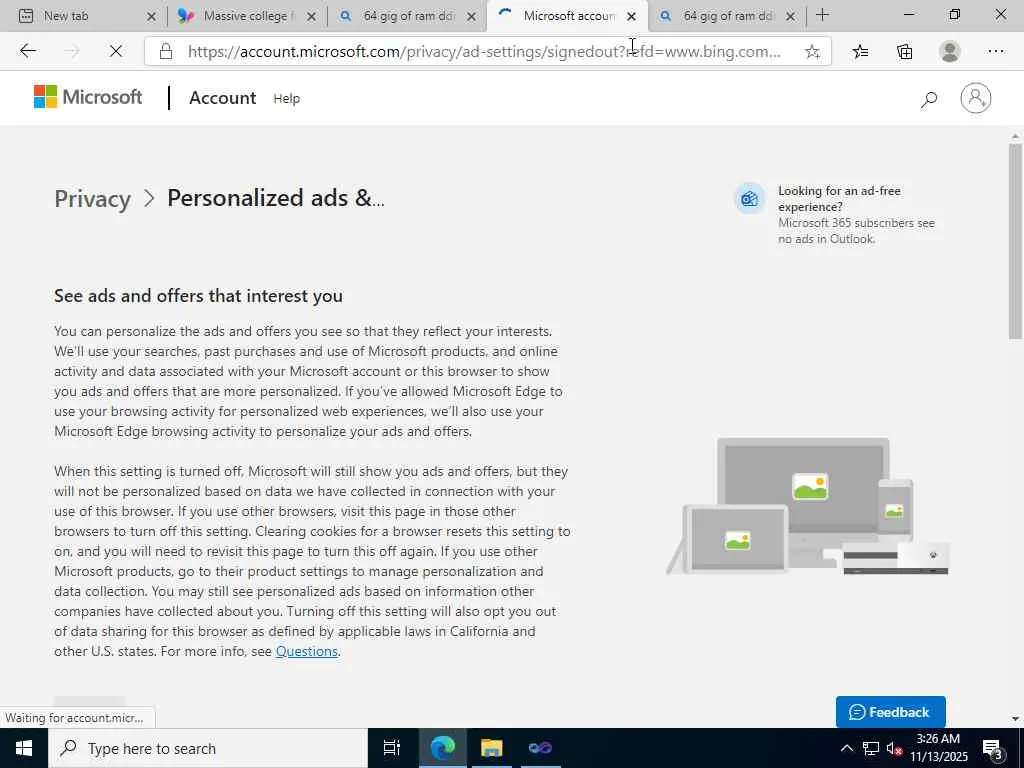Open the clock and date flyout

938,748
